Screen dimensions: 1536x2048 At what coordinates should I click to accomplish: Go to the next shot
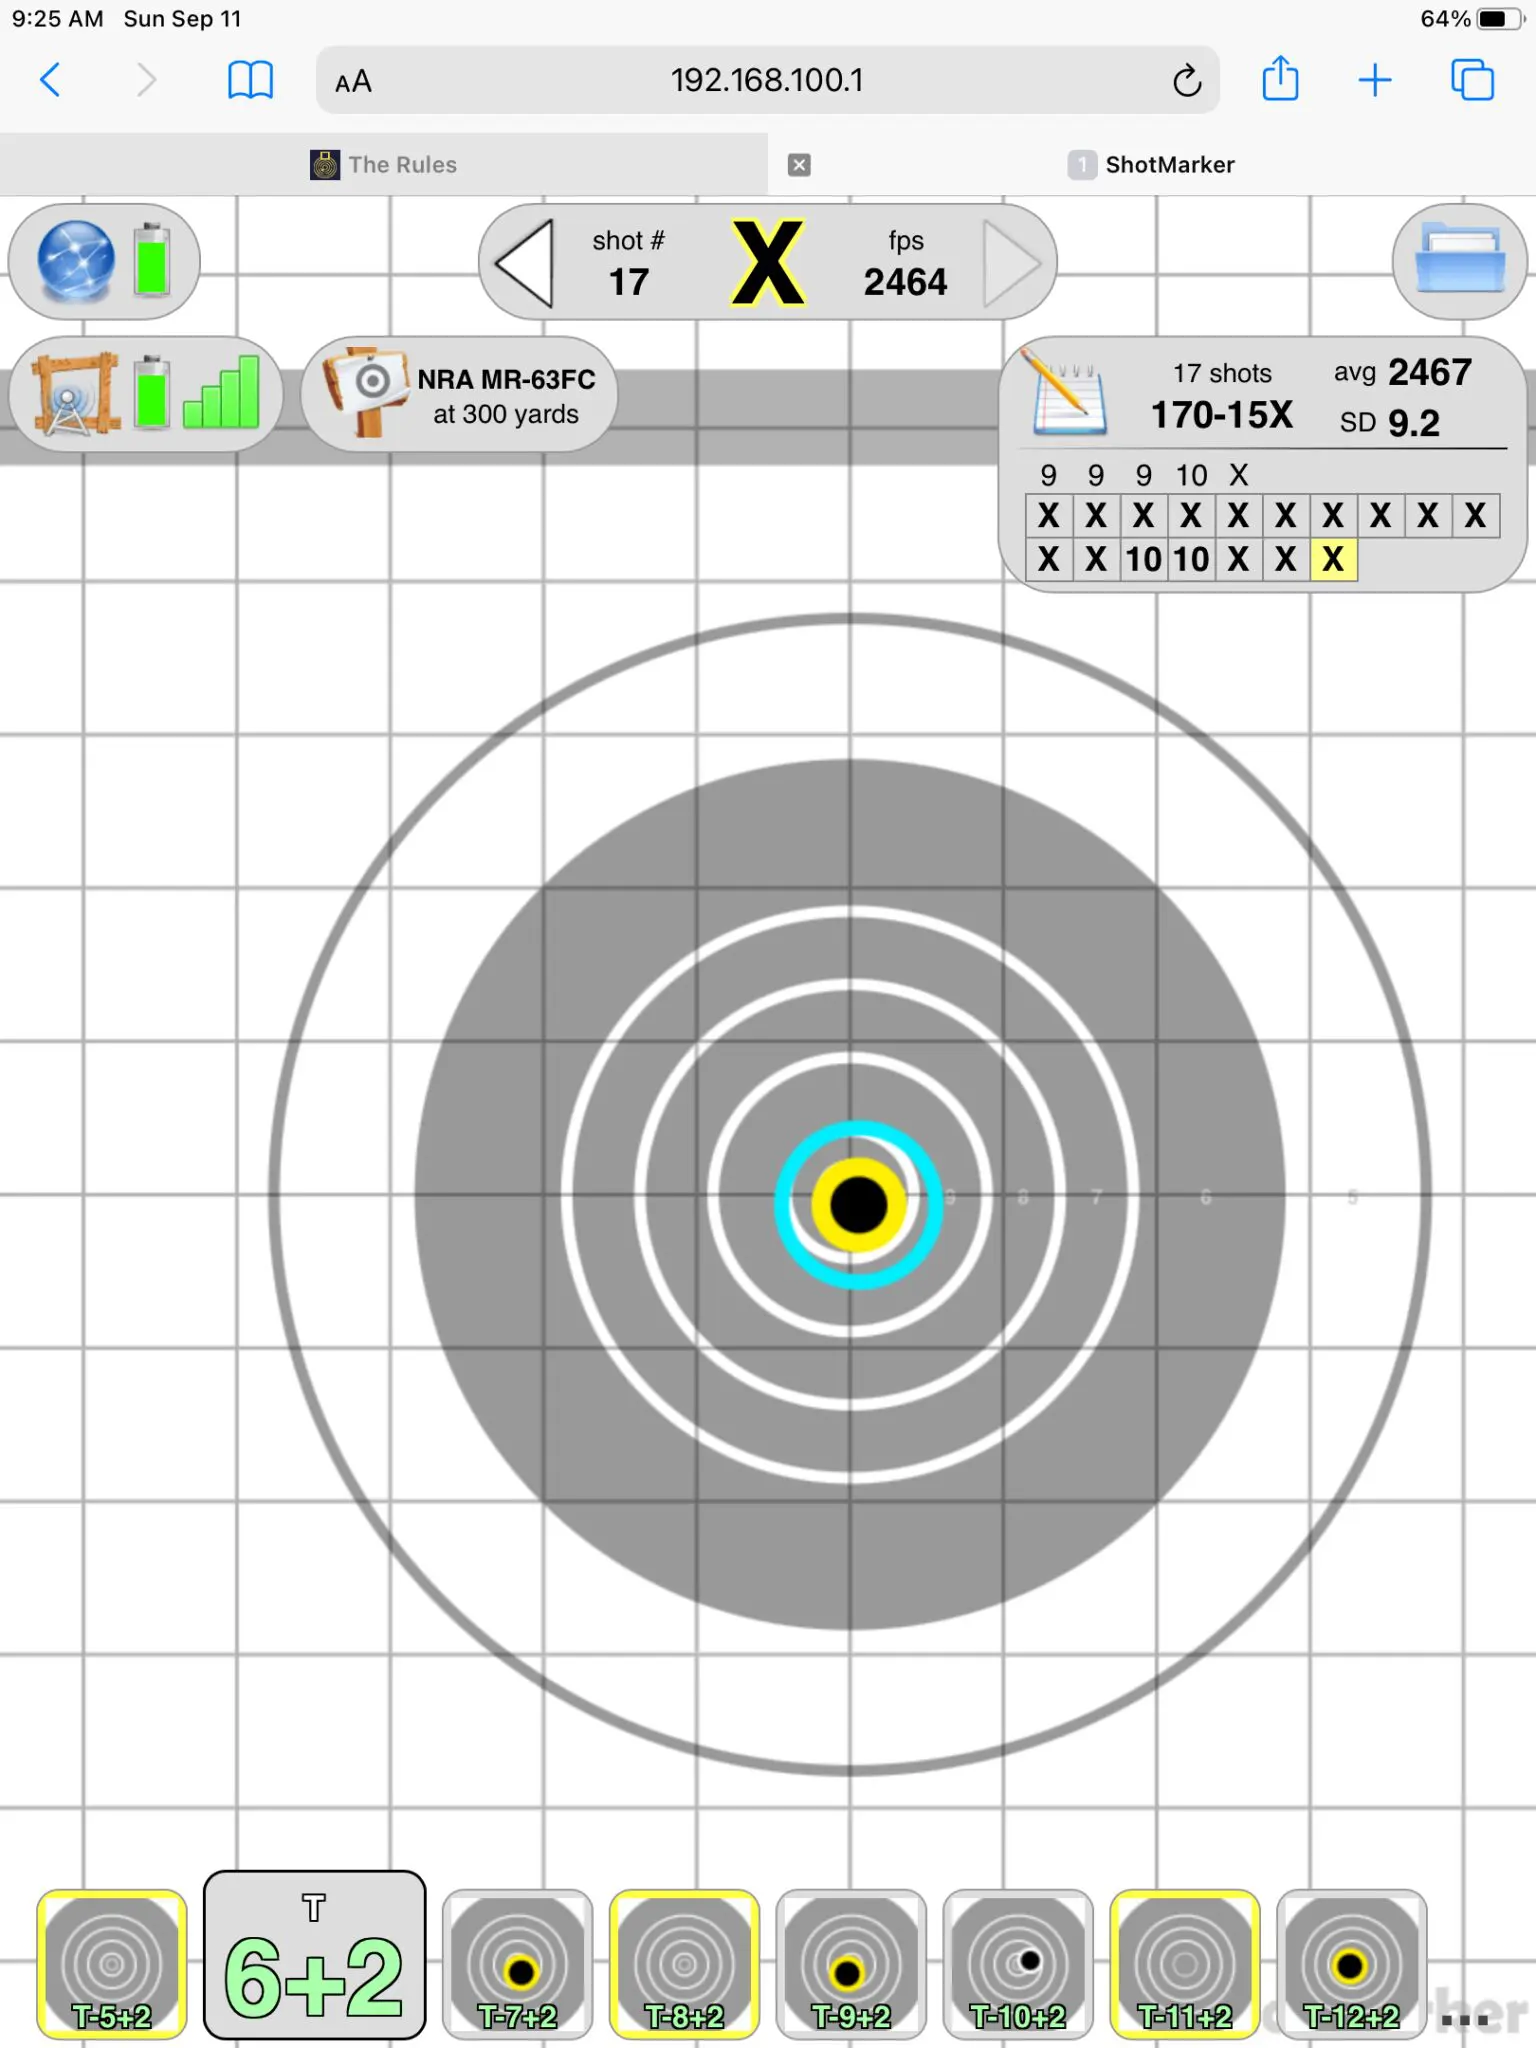click(x=1012, y=264)
